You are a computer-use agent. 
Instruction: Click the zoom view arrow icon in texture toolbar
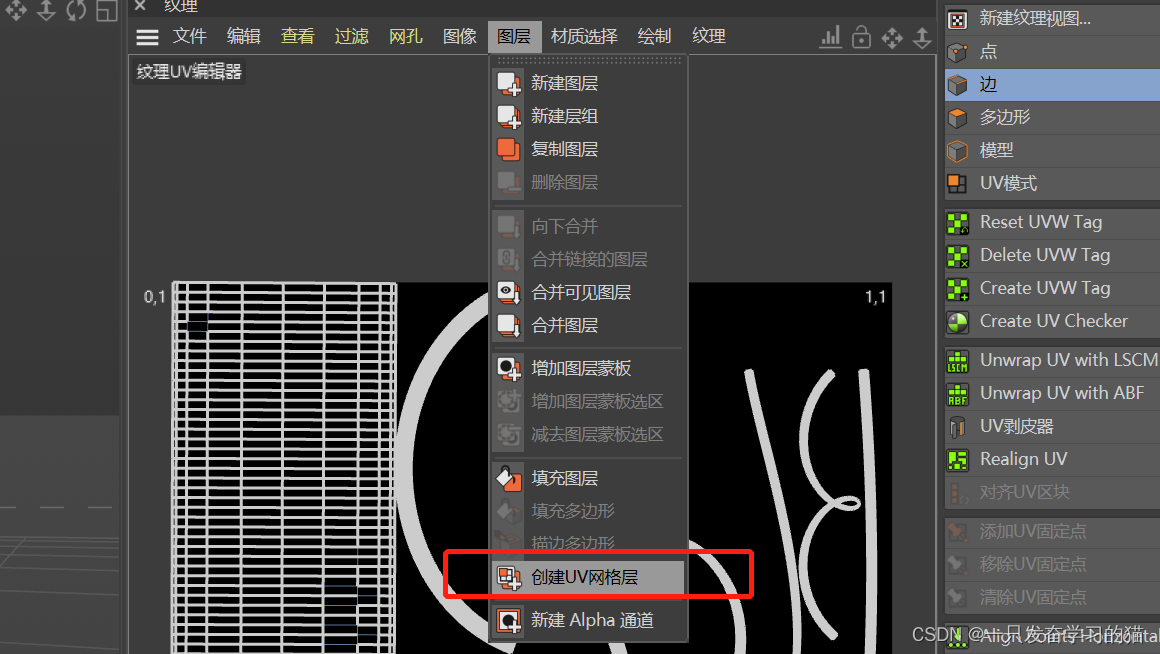(922, 38)
